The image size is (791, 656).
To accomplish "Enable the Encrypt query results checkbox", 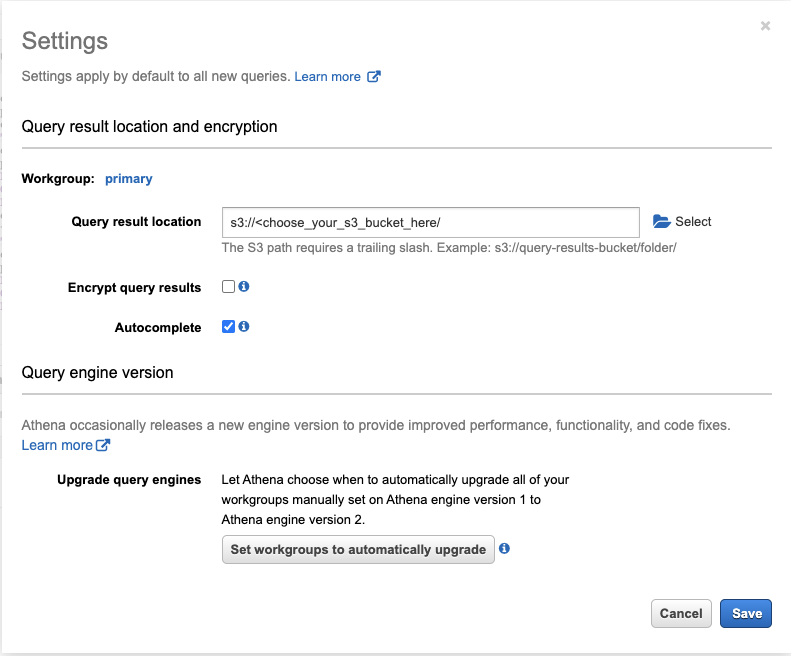I will (x=228, y=287).
